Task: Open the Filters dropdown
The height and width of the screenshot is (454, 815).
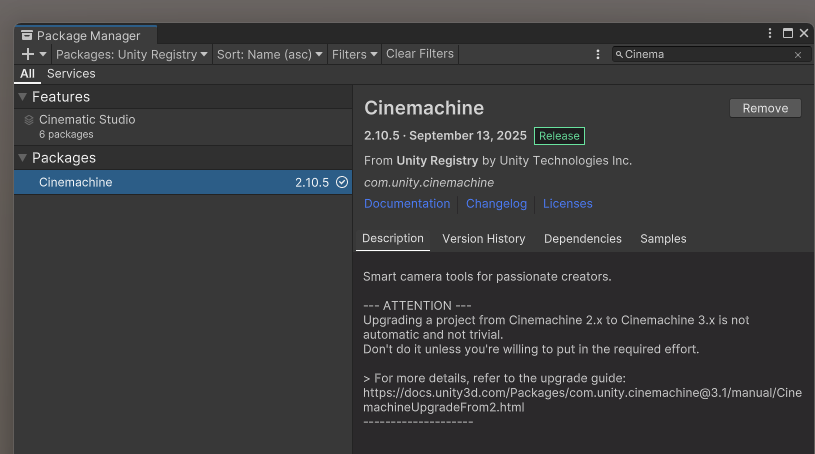Action: [x=355, y=54]
